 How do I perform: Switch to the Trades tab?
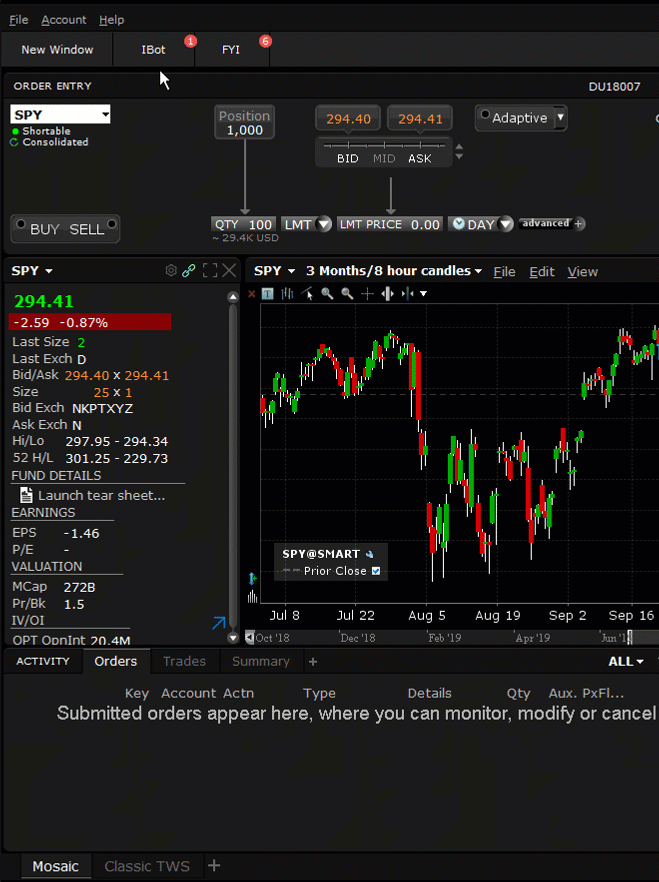[x=184, y=661]
